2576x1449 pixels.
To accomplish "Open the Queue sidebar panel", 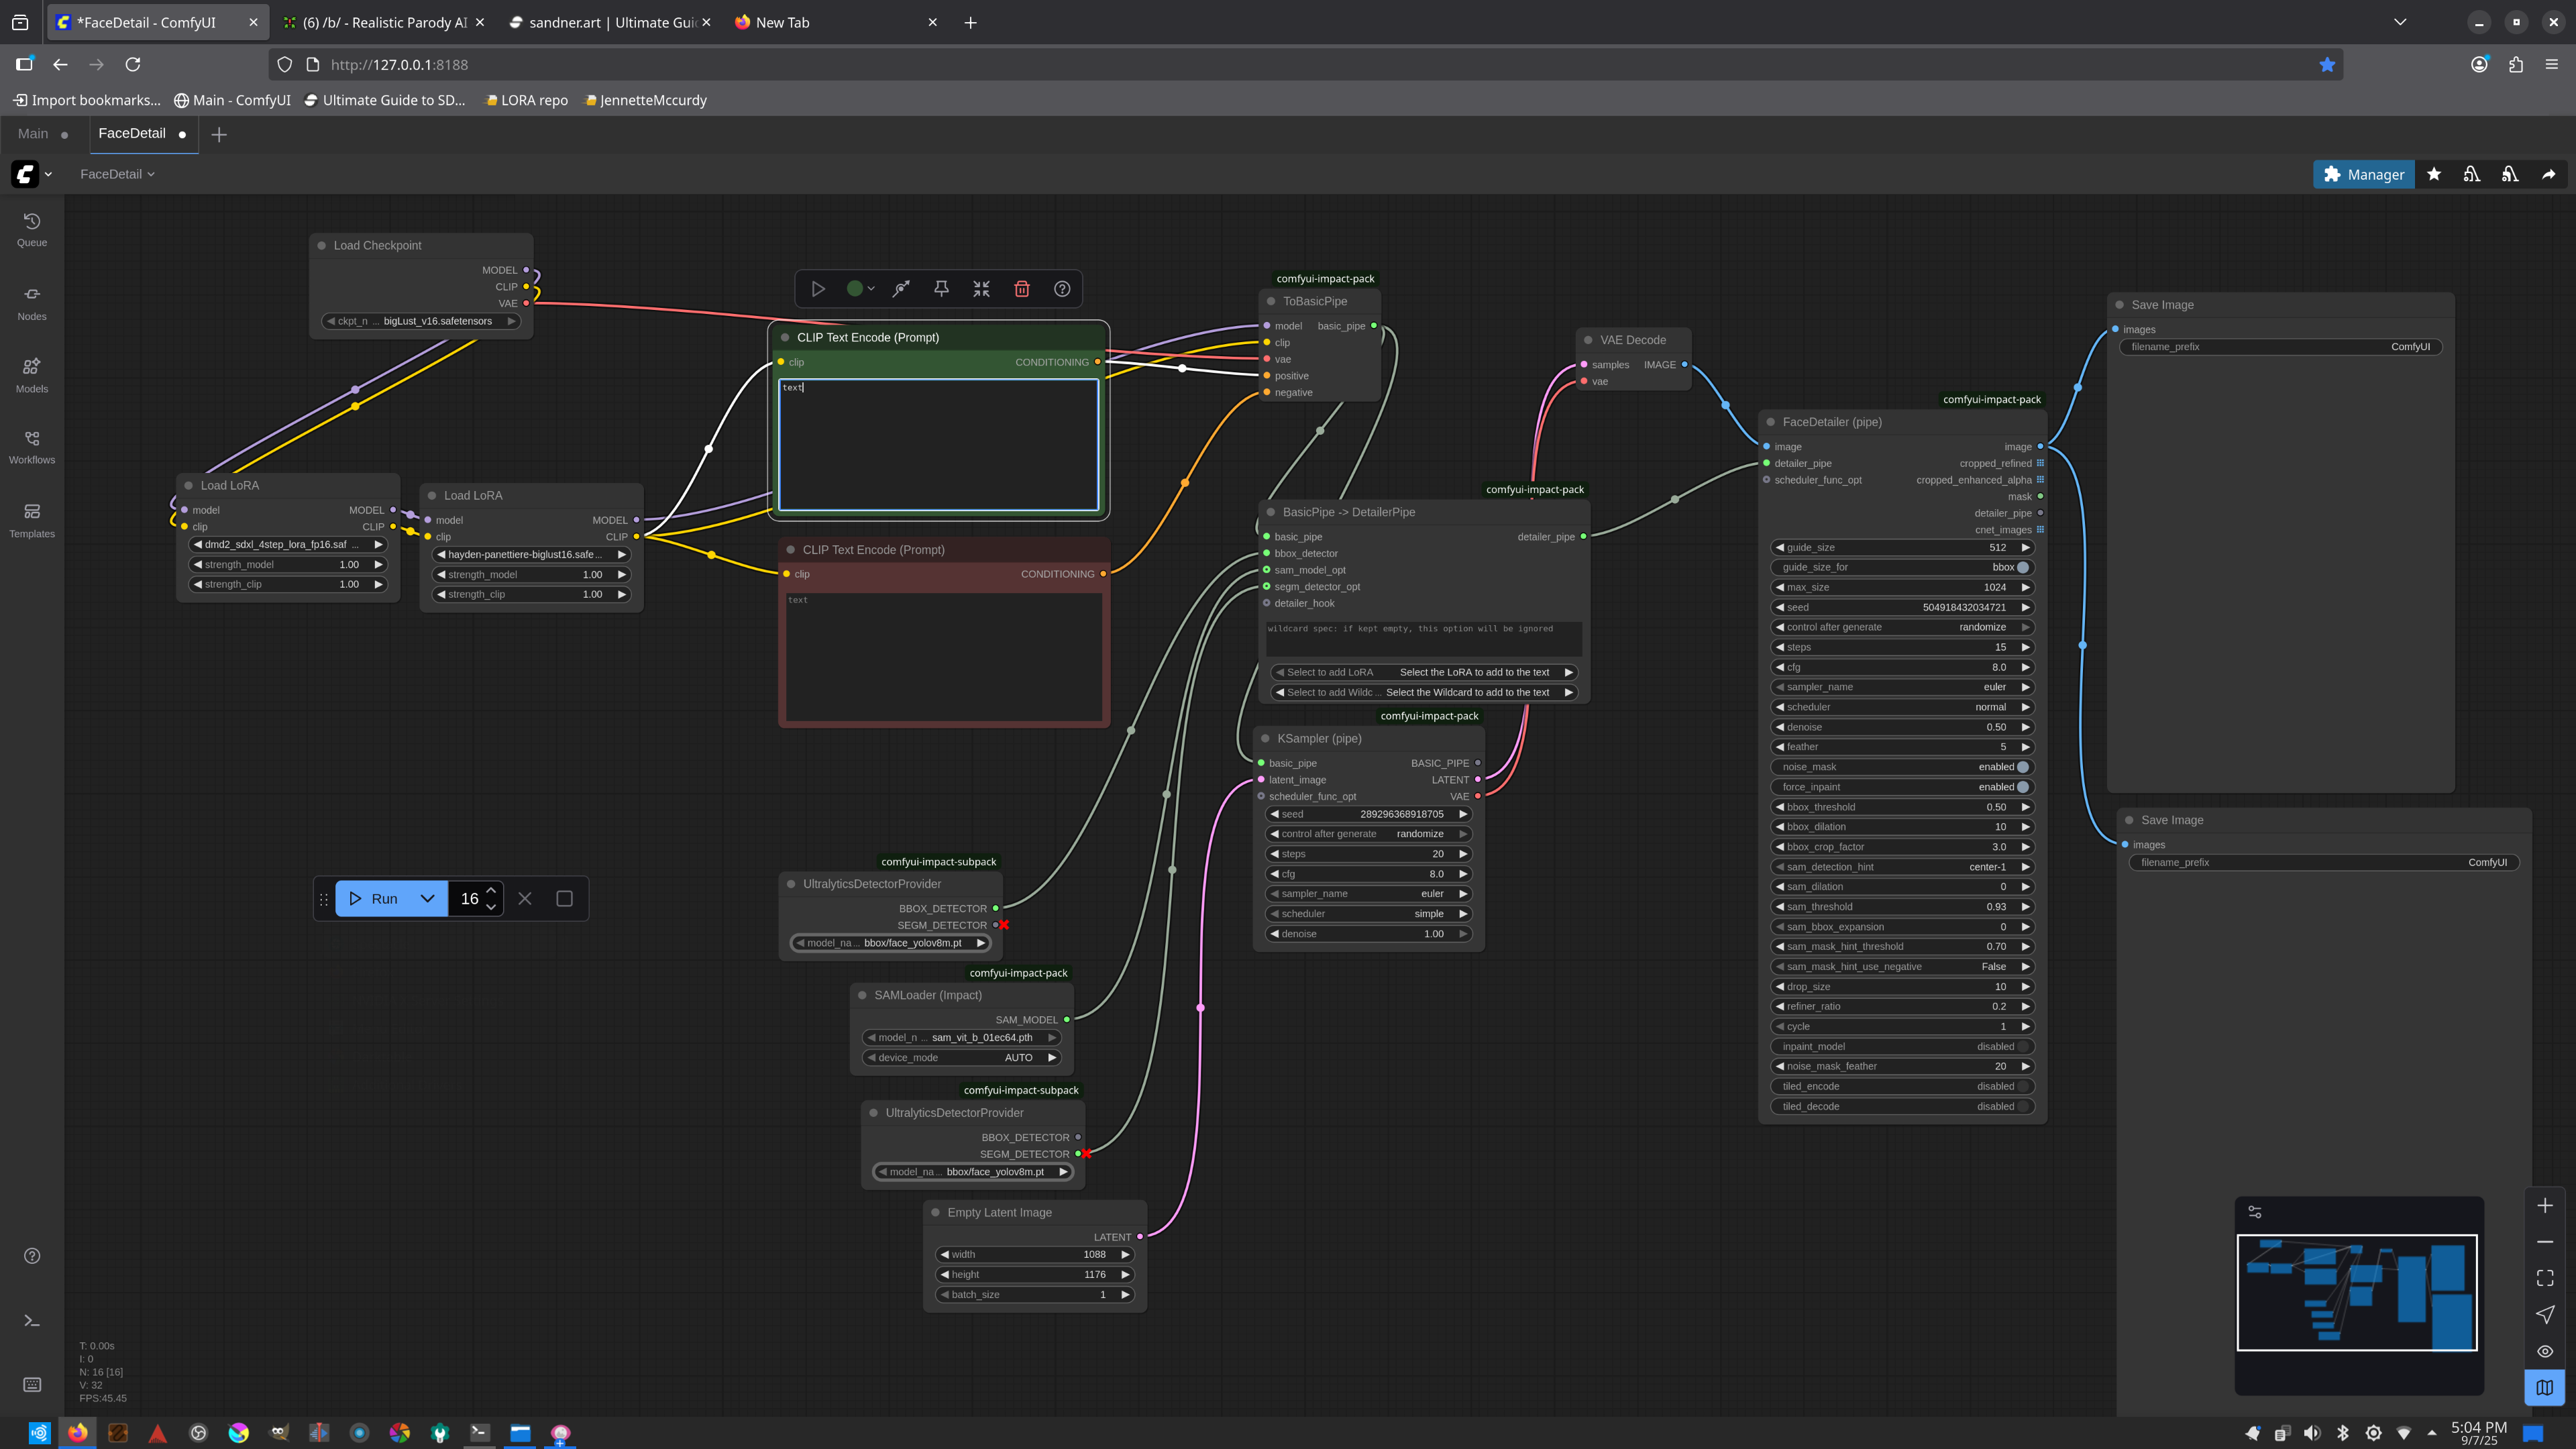I will tap(32, 229).
